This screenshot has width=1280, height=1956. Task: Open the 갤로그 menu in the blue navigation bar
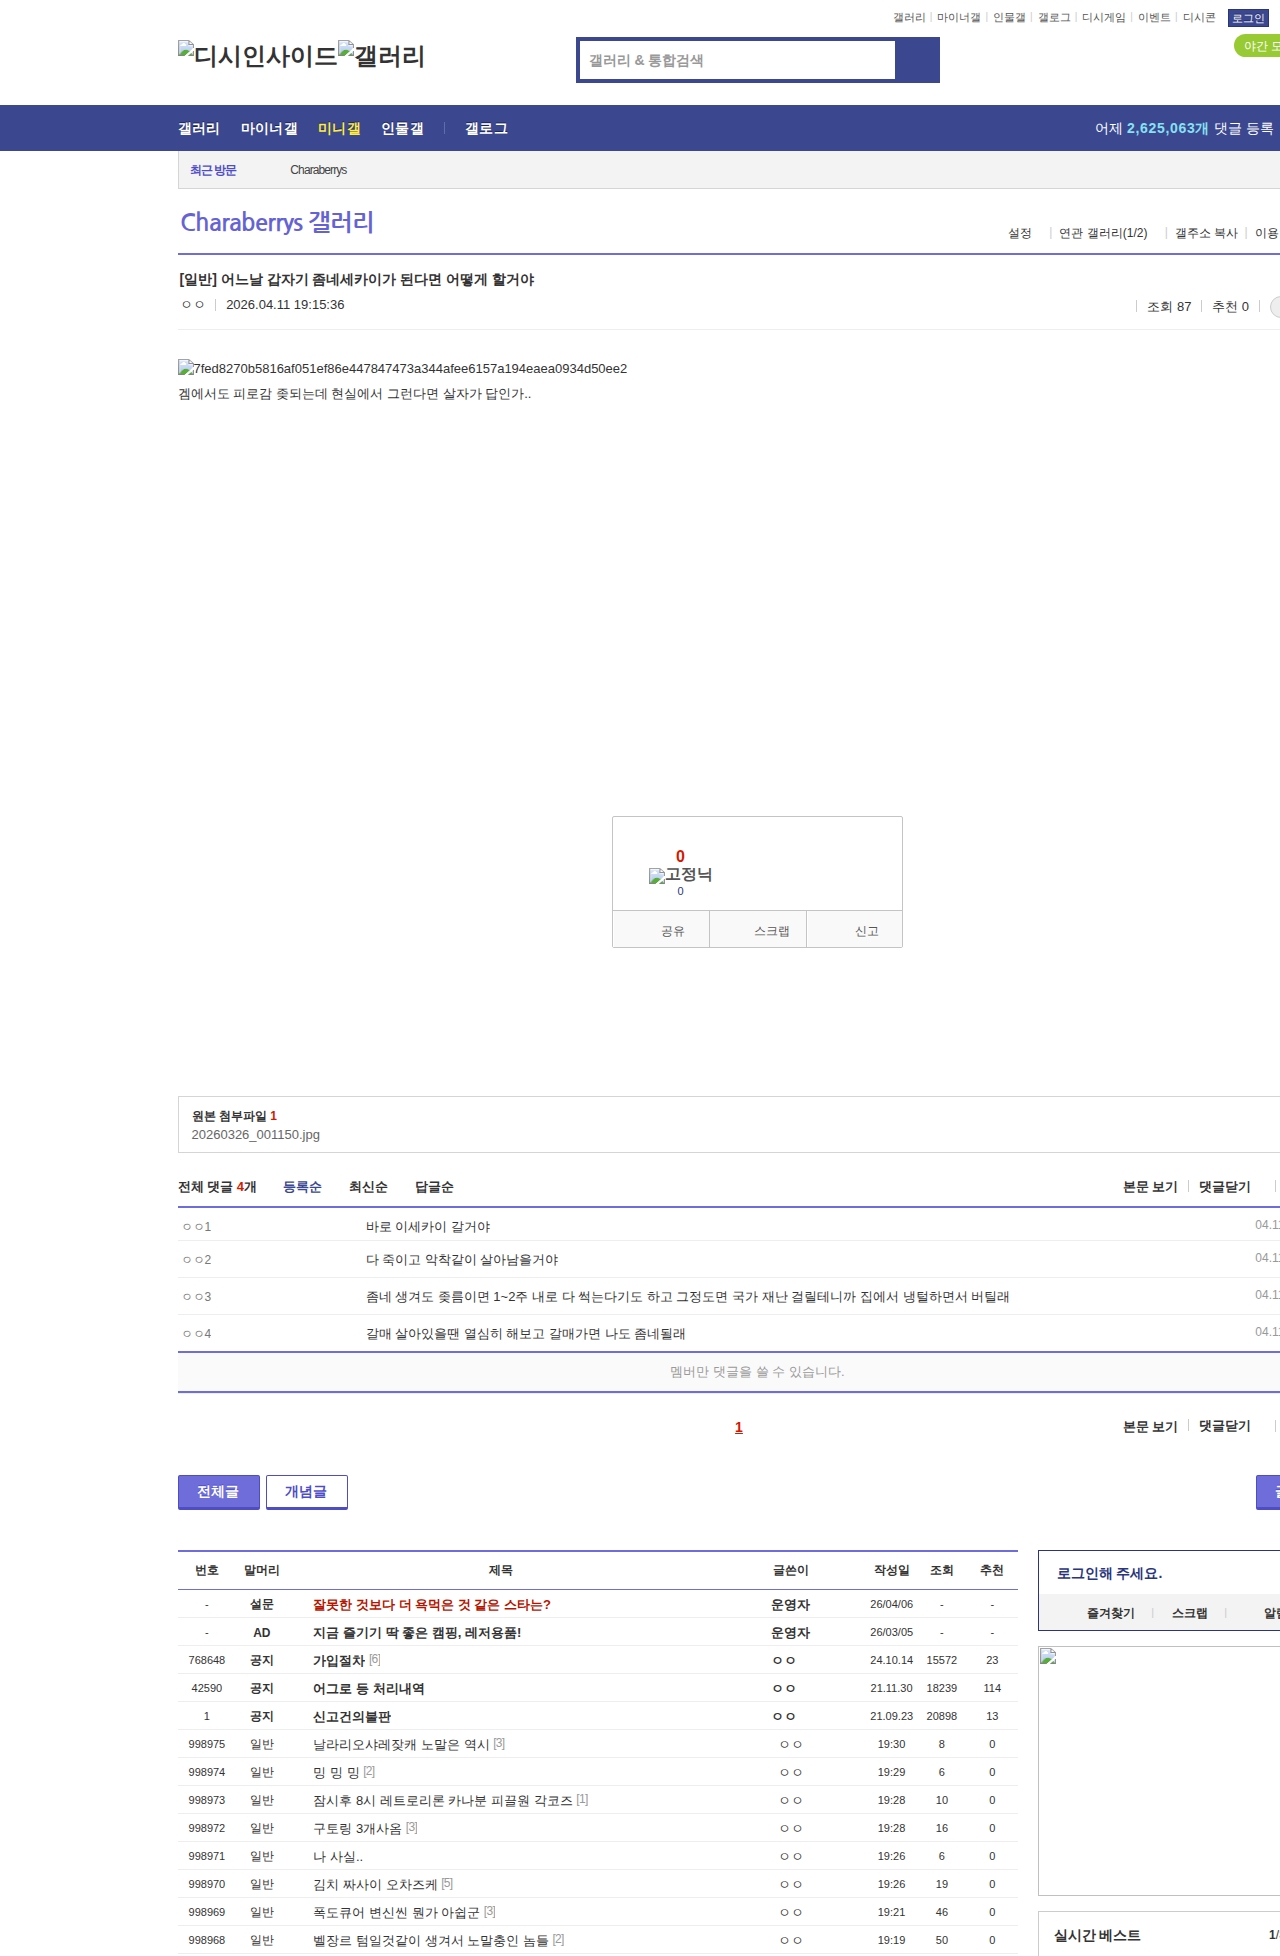pos(486,129)
